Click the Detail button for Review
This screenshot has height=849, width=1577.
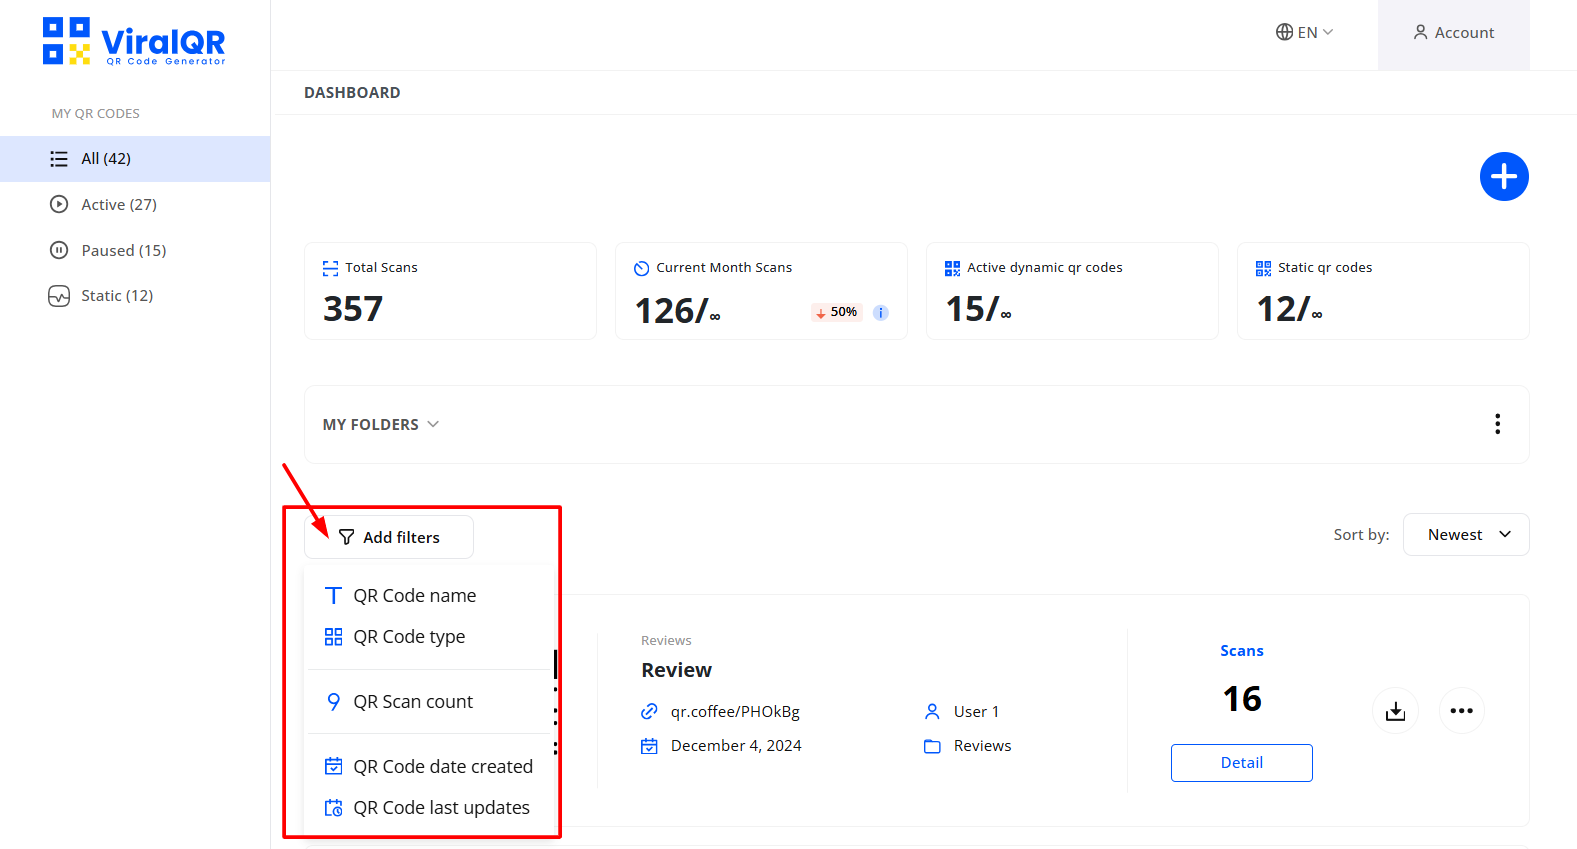1242,763
